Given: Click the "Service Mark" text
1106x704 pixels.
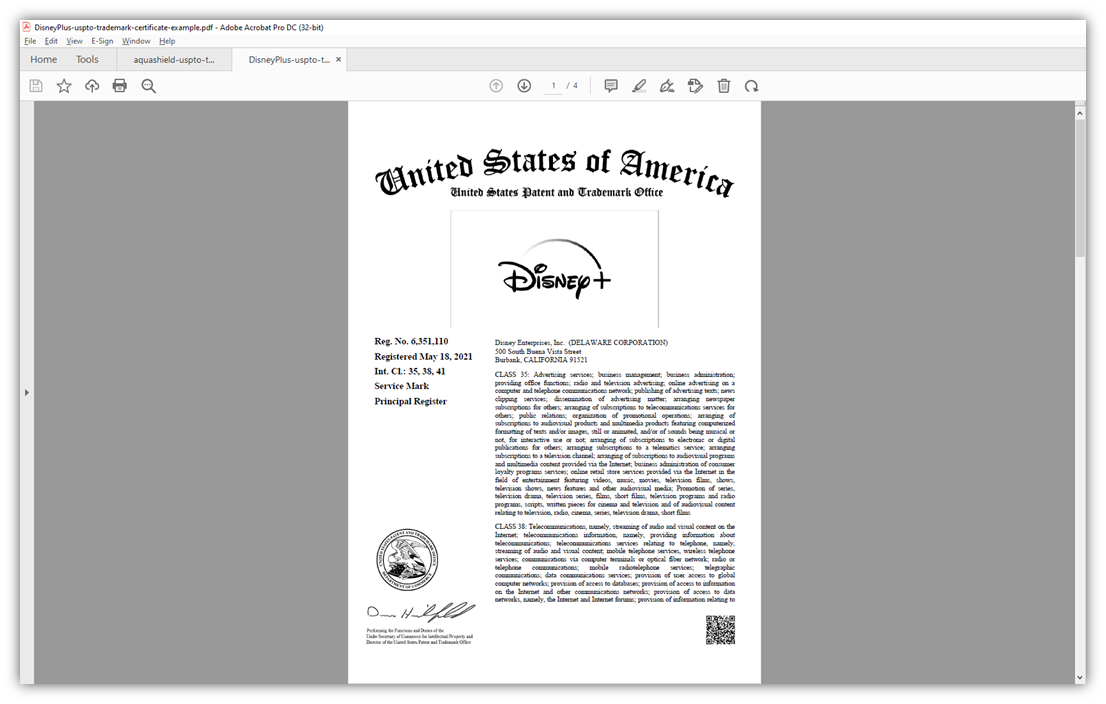Looking at the screenshot, I should [x=401, y=387].
